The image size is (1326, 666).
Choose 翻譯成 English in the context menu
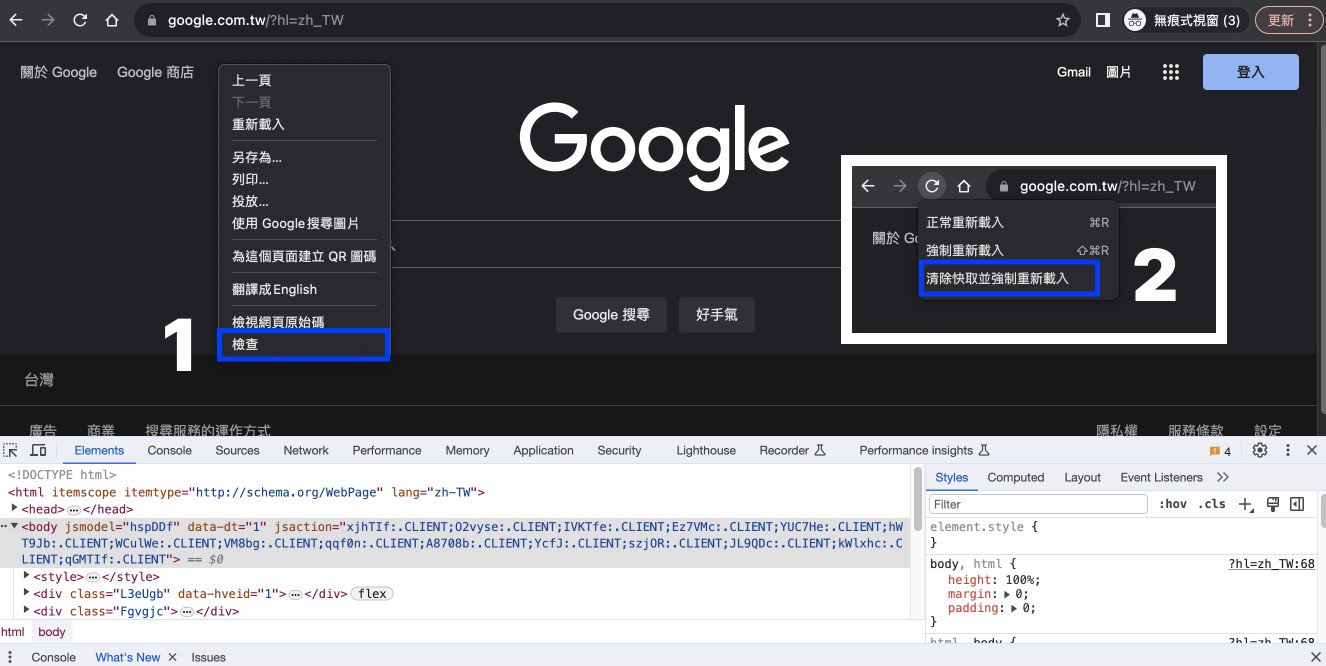pos(304,289)
